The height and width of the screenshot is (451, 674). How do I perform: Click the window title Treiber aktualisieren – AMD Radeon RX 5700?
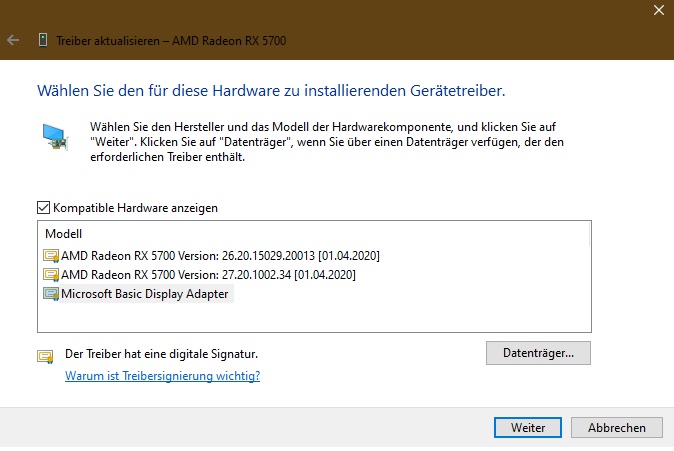[171, 41]
